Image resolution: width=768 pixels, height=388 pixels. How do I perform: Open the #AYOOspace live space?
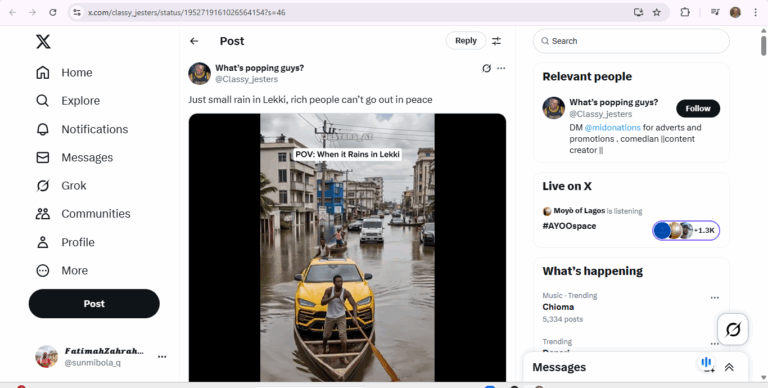click(x=569, y=226)
